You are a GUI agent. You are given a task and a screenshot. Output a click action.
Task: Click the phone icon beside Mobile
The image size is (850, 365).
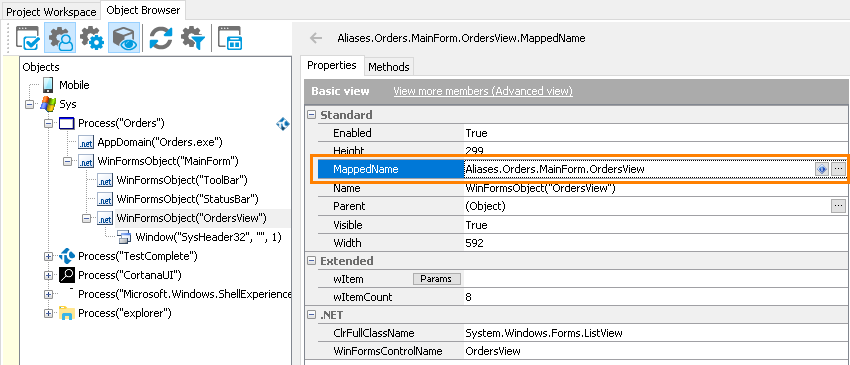[x=48, y=85]
